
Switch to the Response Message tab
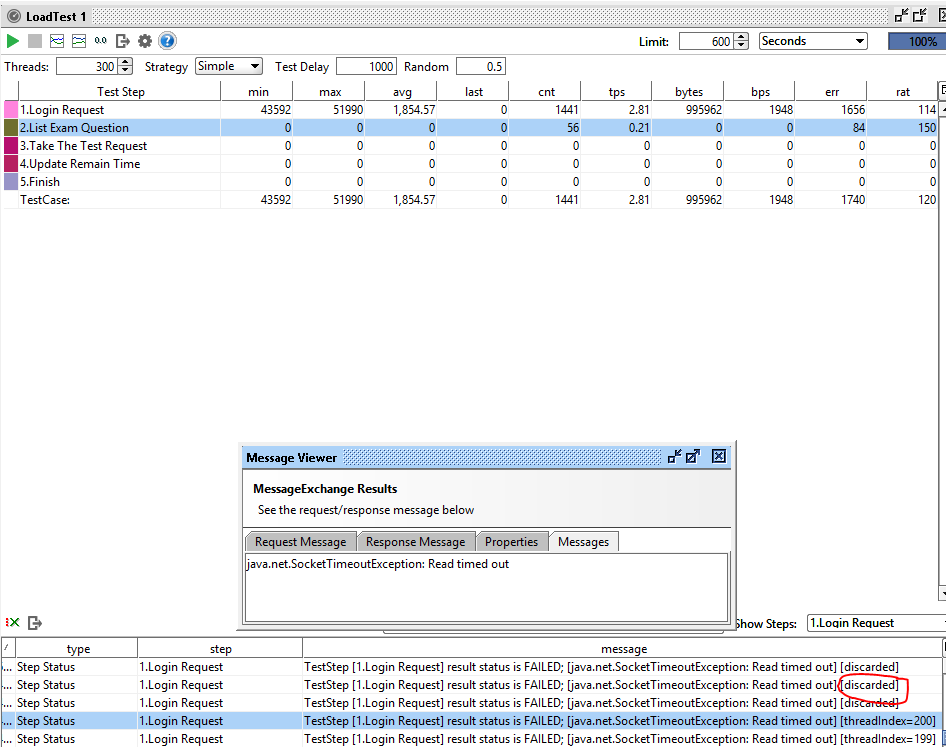coord(415,542)
